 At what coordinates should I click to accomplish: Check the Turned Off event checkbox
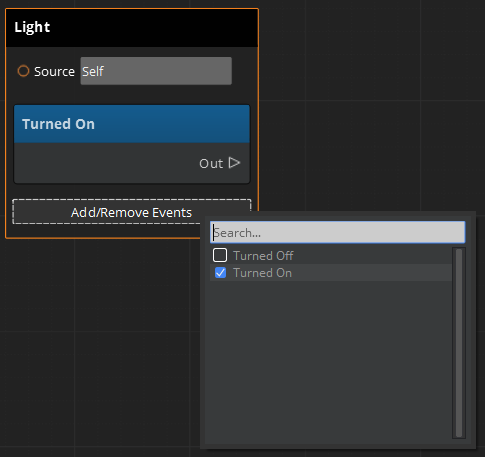pos(220,255)
